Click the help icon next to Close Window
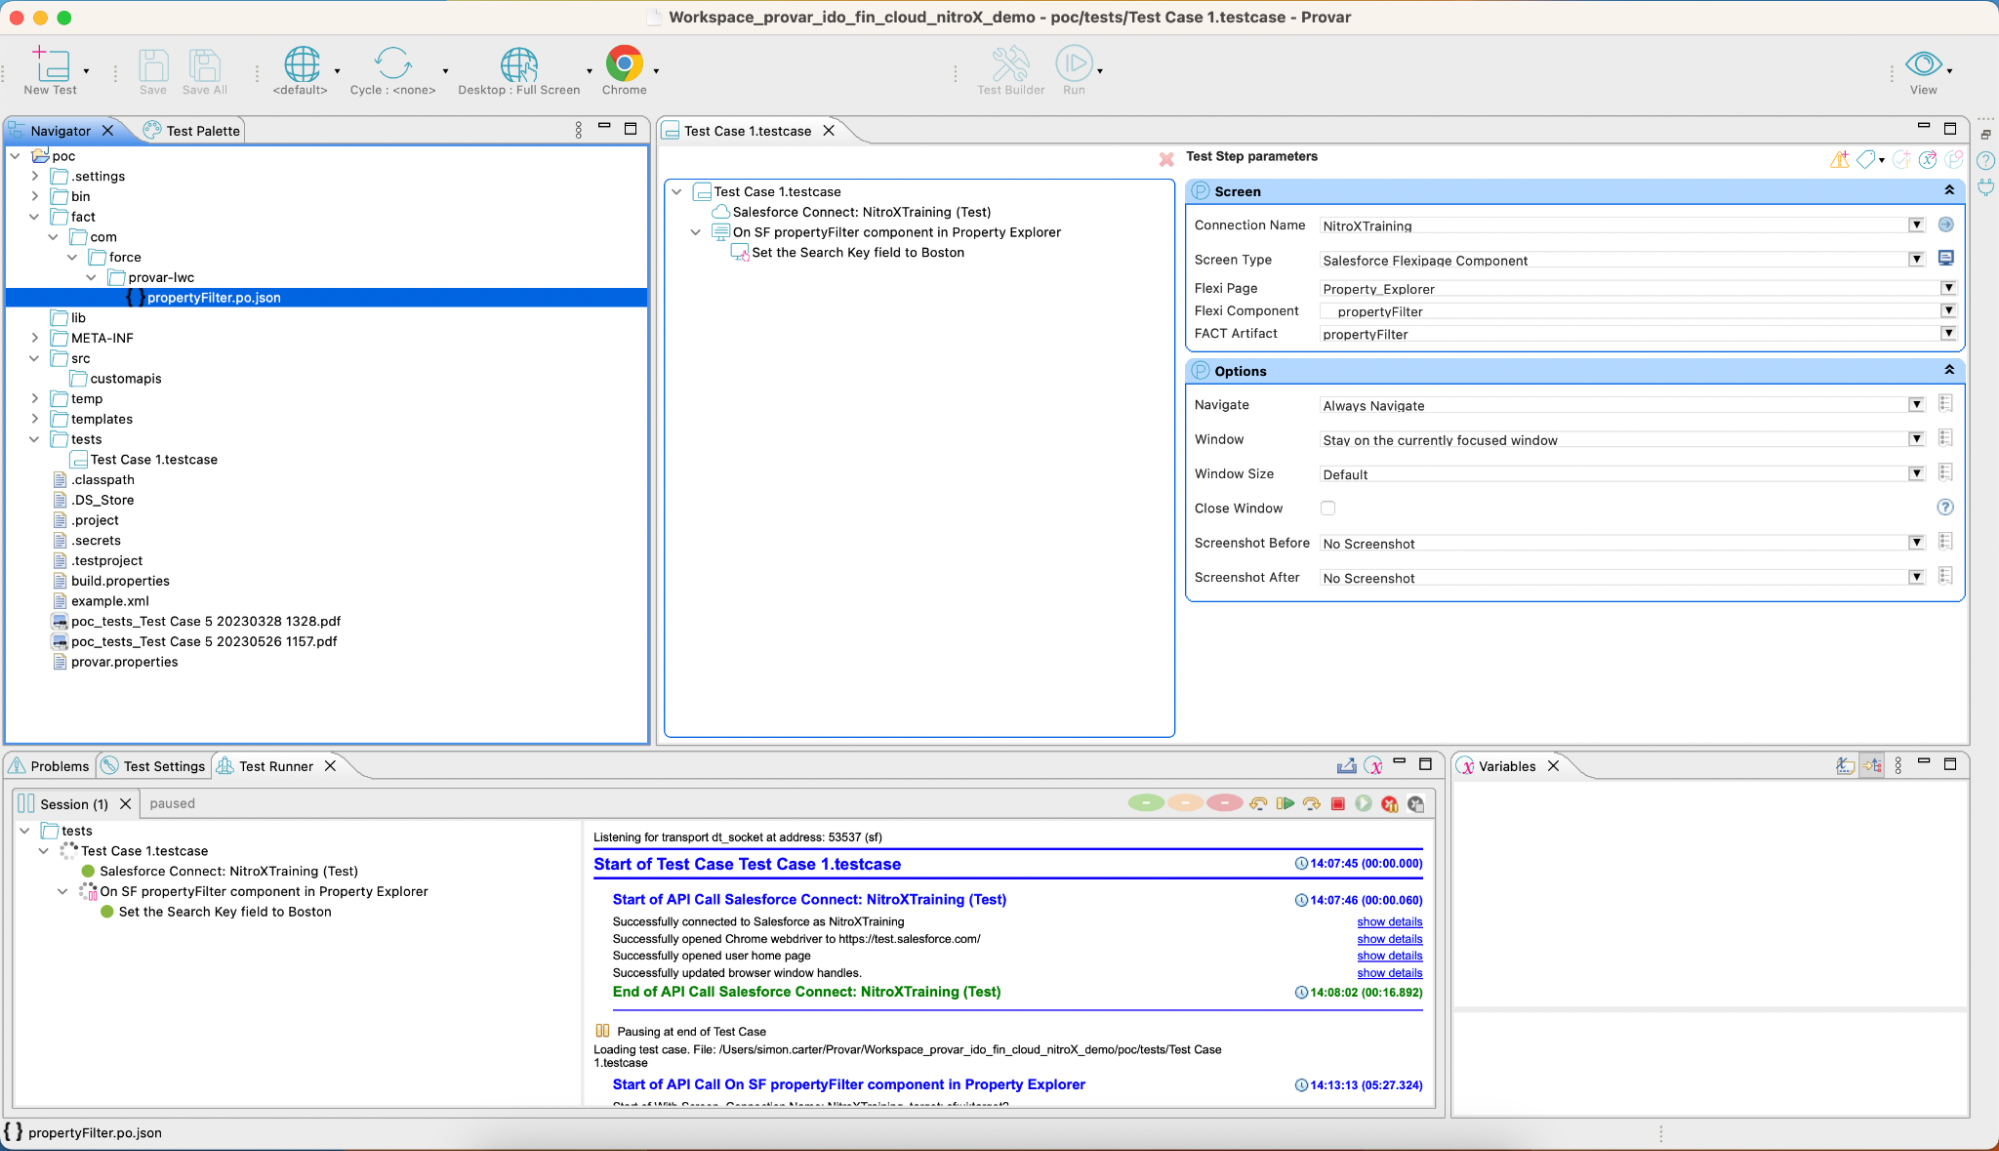This screenshot has height=1151, width=1999. (x=1945, y=508)
